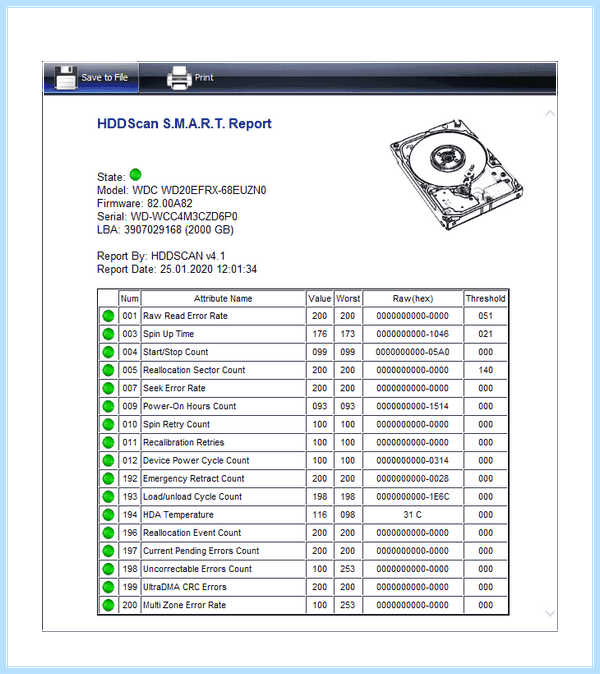The height and width of the screenshot is (674, 600).
Task: Click the Seek Error Rate attribute name
Action: (174, 388)
